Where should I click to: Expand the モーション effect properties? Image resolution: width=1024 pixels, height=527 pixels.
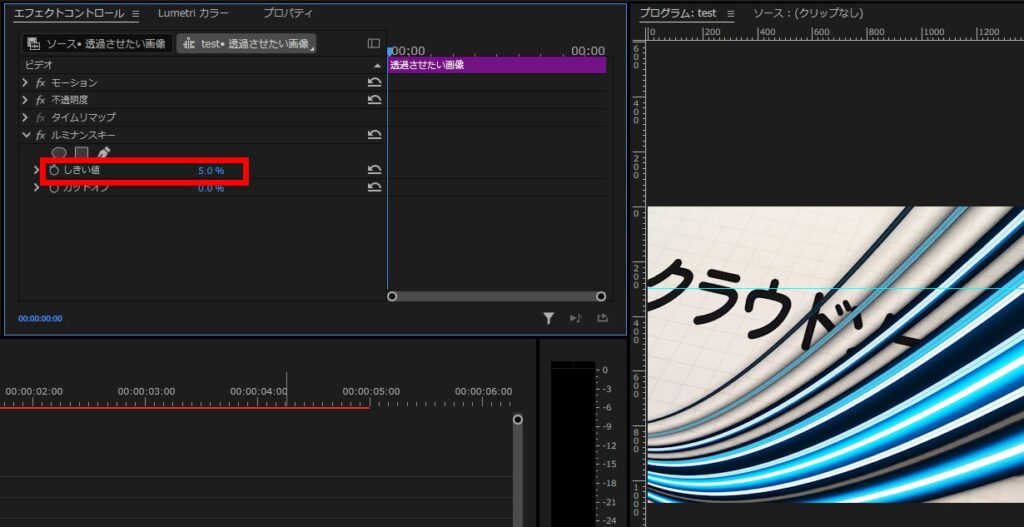[25, 83]
